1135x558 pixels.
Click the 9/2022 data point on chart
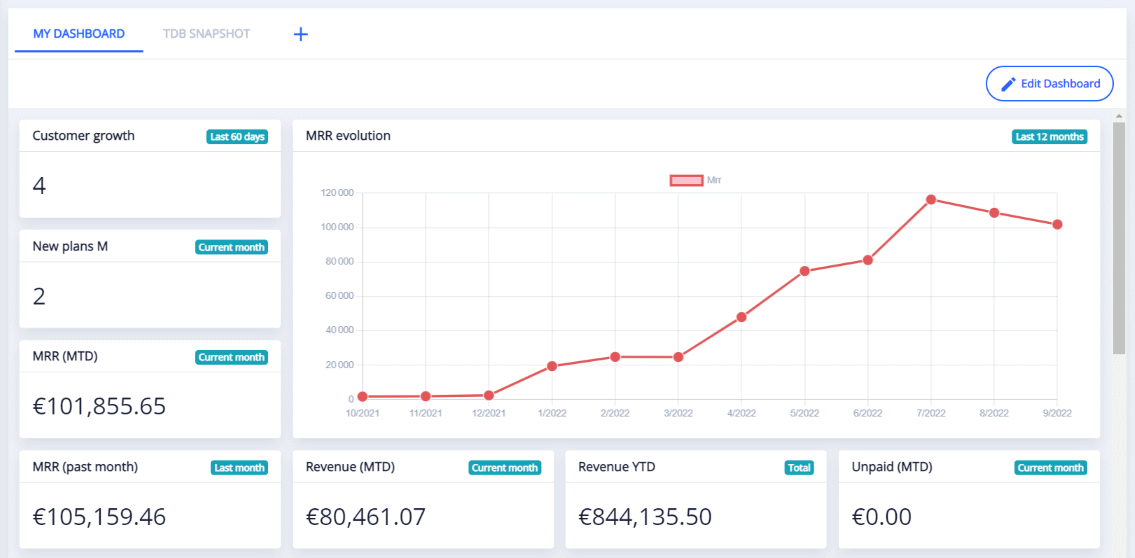point(1057,224)
